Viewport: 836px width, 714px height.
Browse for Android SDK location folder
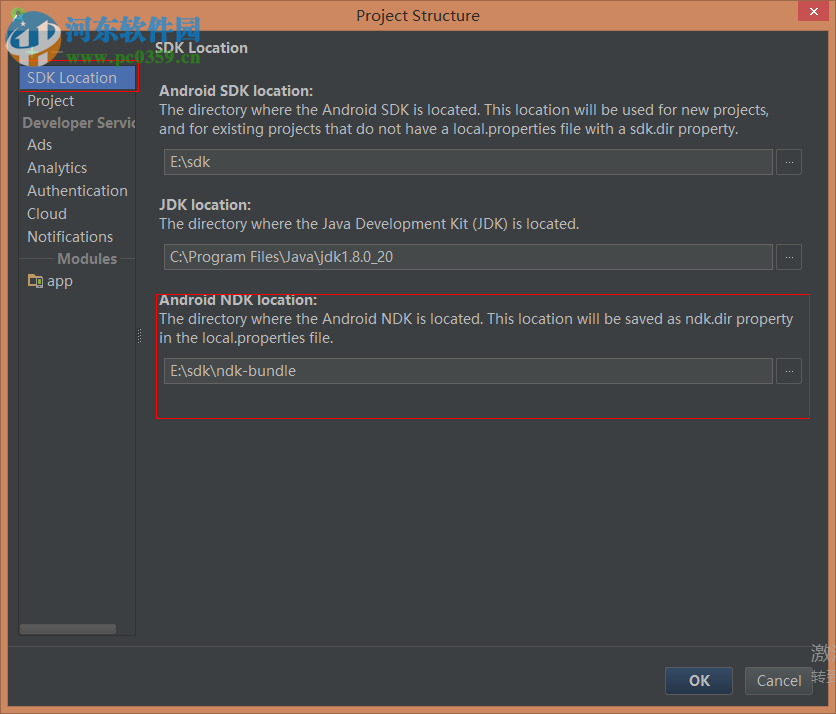(x=789, y=162)
